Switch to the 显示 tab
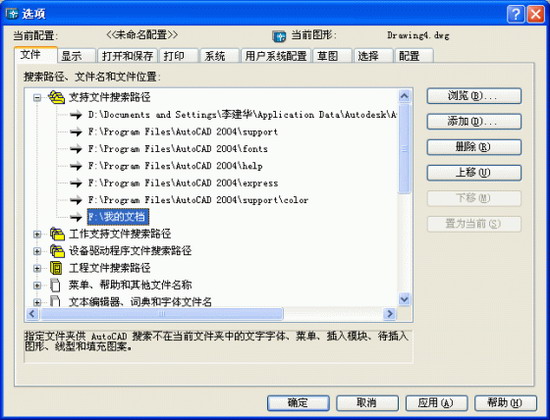Viewport: 550px width, 420px height. [76, 56]
